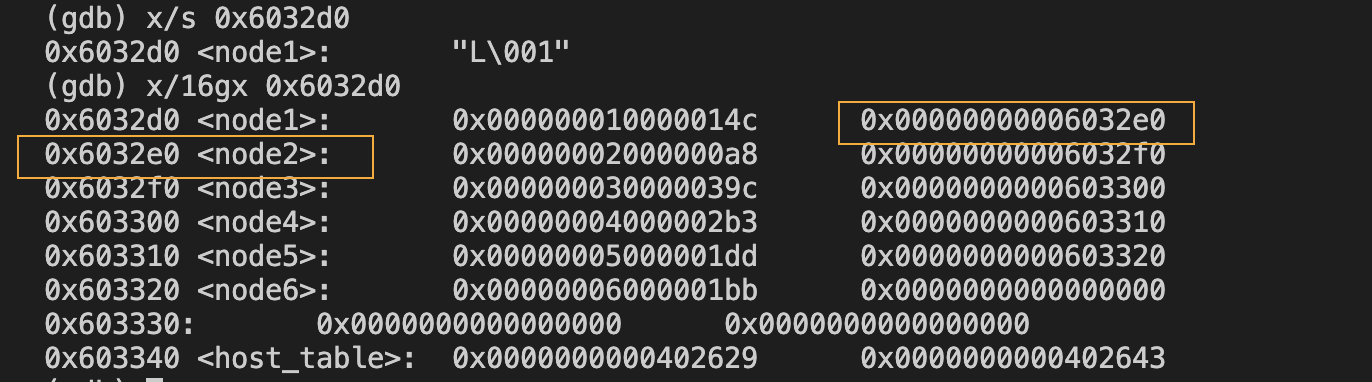Click the highlighted node2 address label
Viewport: 1372px width, 382px height.
pos(188,156)
